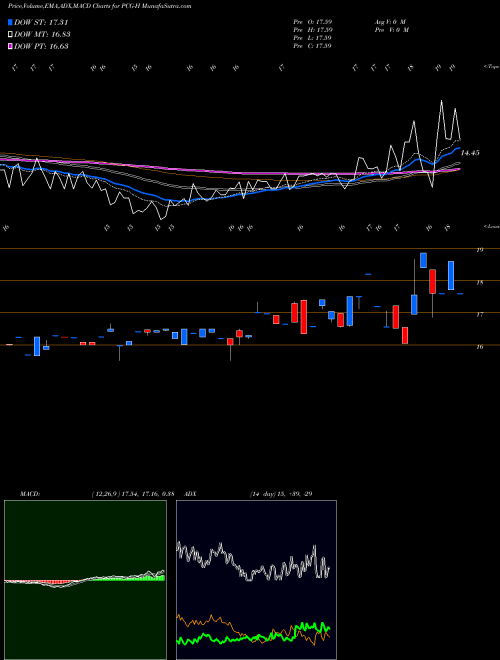Click the highest white price line peak
500x660 pixels.
pos(441,101)
